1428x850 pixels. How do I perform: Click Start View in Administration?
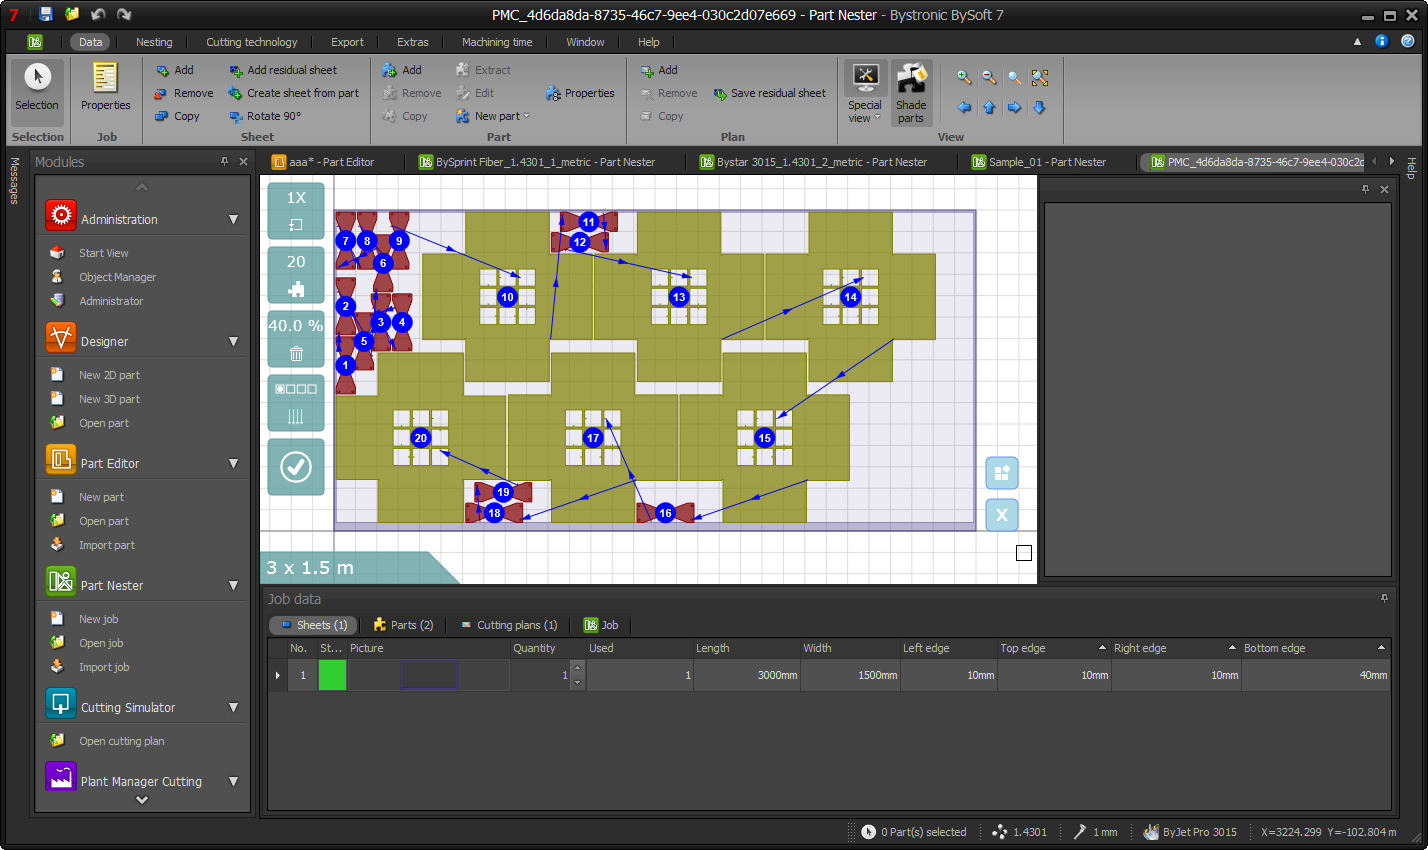point(103,253)
